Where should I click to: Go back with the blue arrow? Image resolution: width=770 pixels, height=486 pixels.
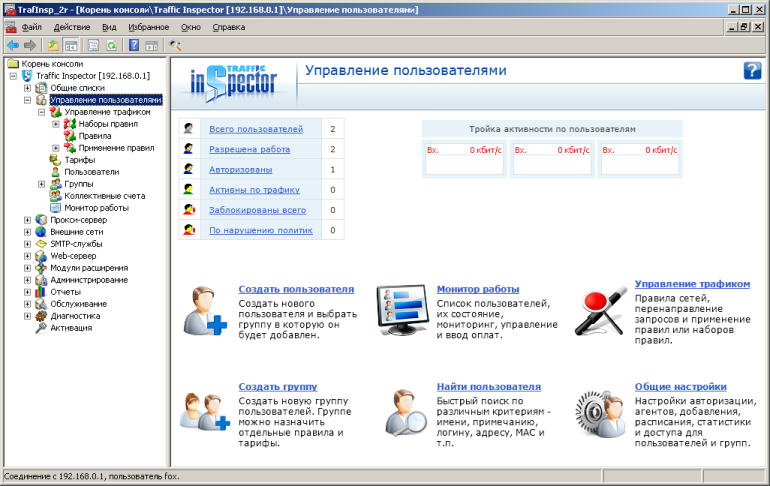[x=13, y=46]
